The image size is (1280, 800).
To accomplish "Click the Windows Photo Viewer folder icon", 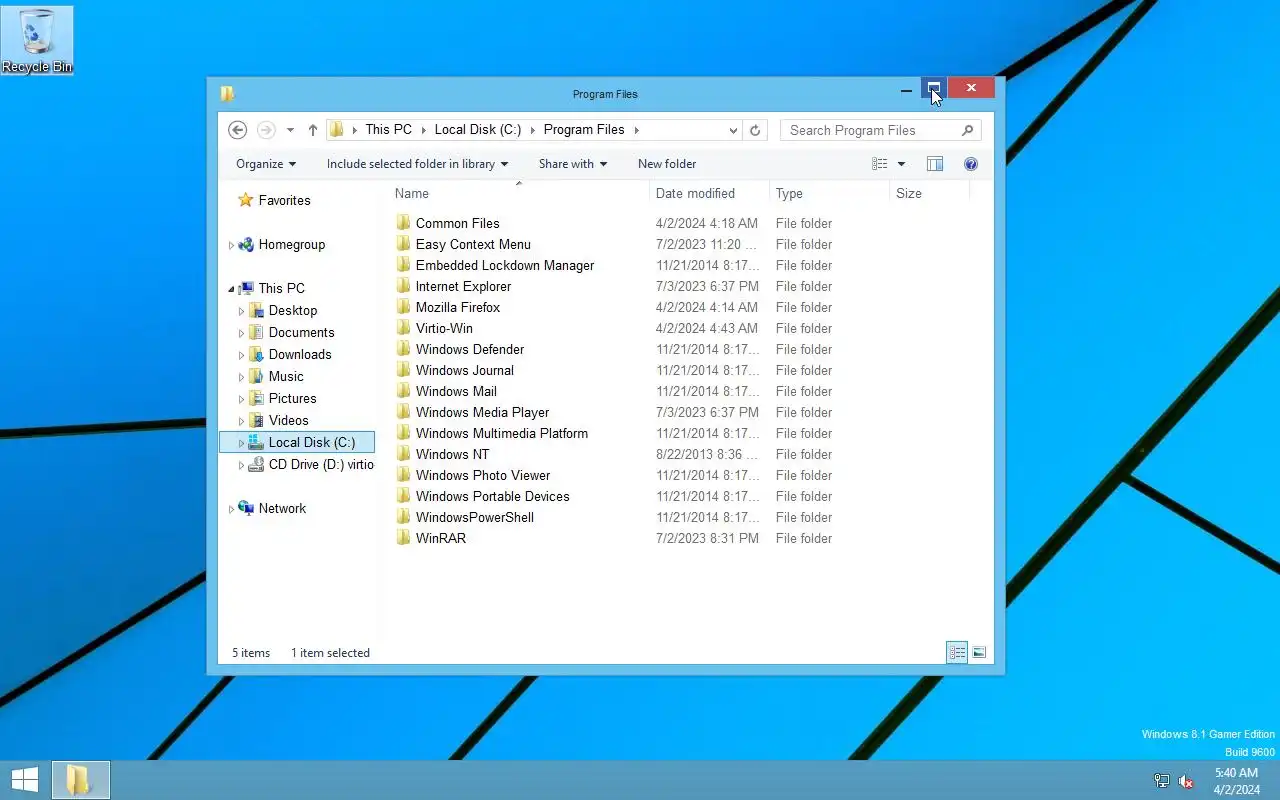I will pyautogui.click(x=404, y=474).
